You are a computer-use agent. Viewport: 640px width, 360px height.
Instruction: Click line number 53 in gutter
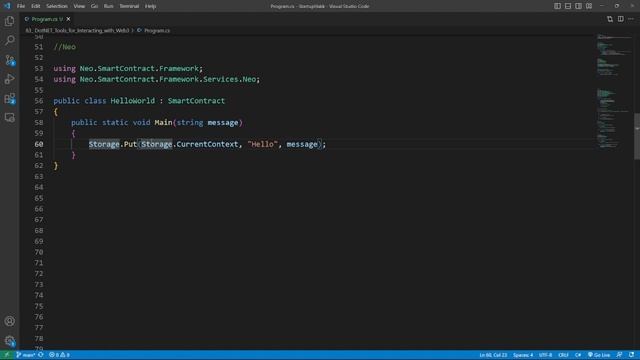39,69
